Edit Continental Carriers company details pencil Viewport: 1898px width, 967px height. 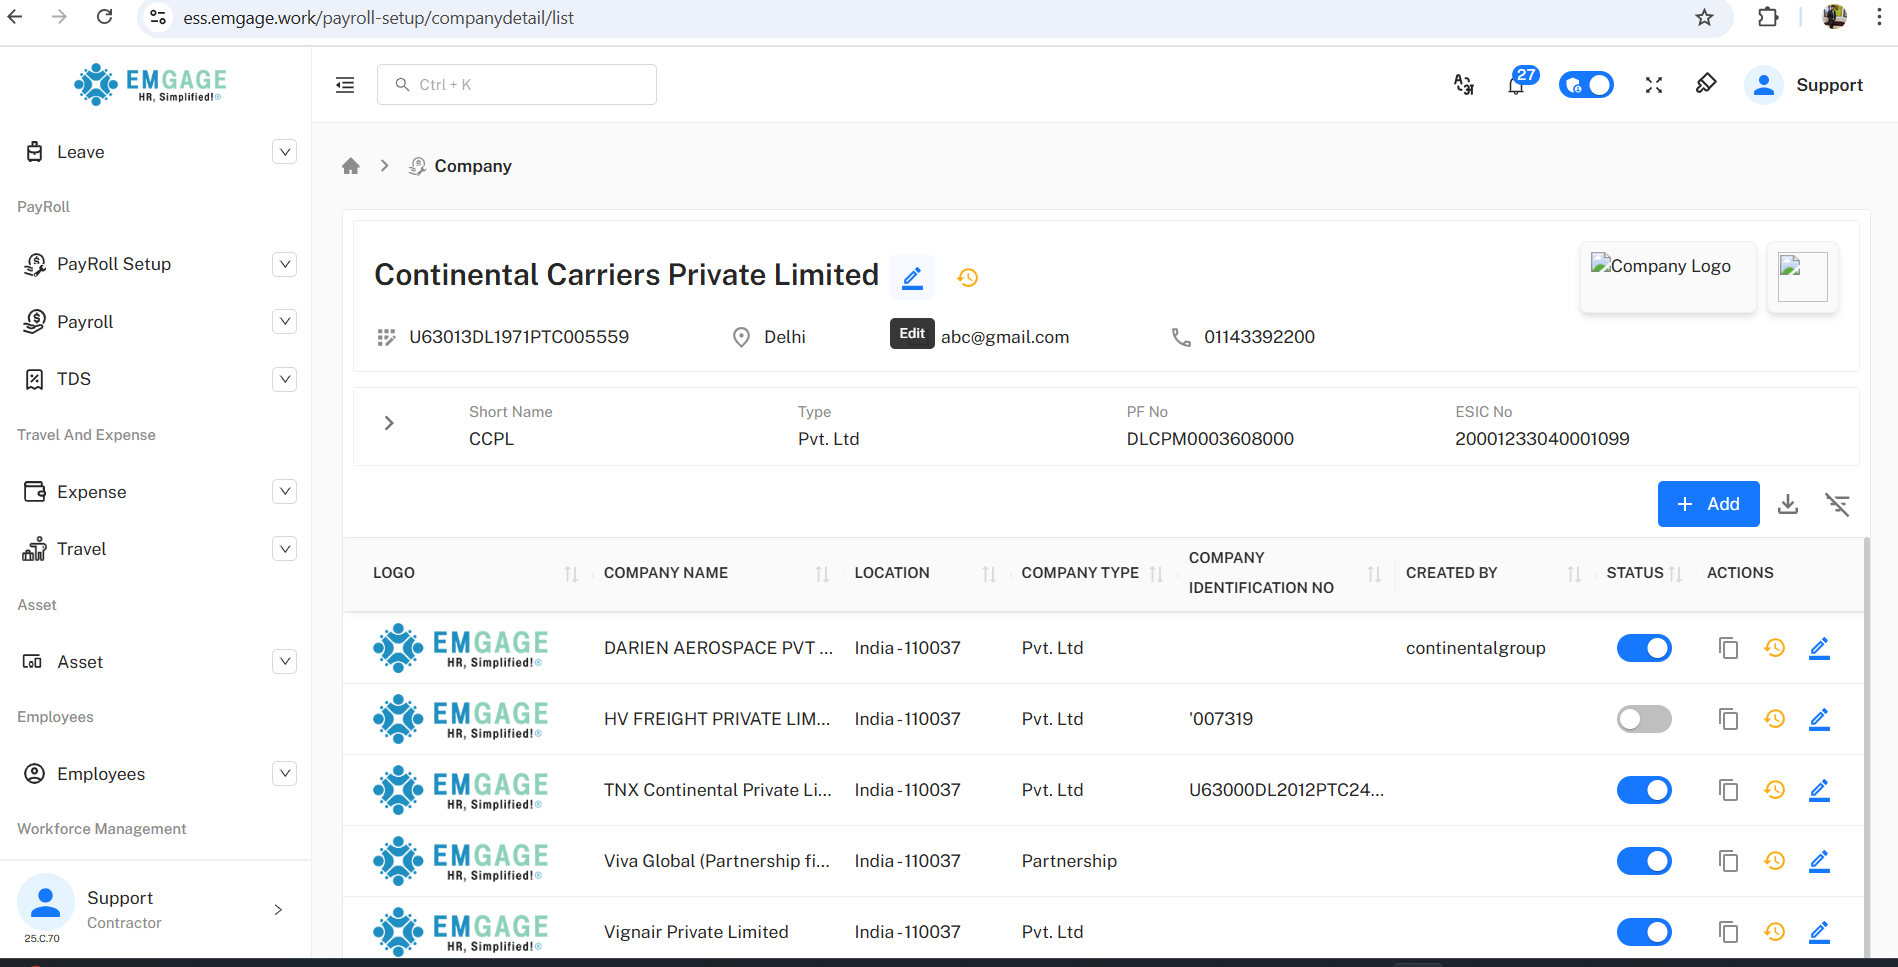point(912,277)
